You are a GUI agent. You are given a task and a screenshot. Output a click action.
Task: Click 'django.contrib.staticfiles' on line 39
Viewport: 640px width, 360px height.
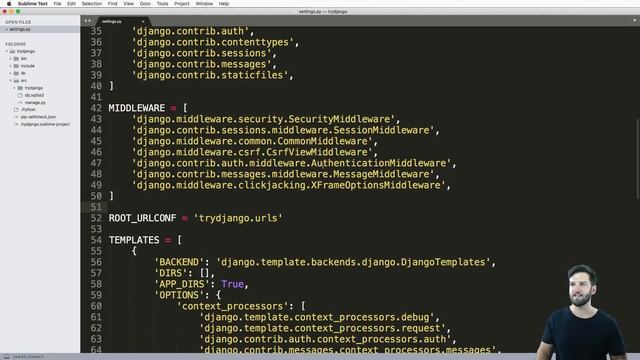(210, 75)
